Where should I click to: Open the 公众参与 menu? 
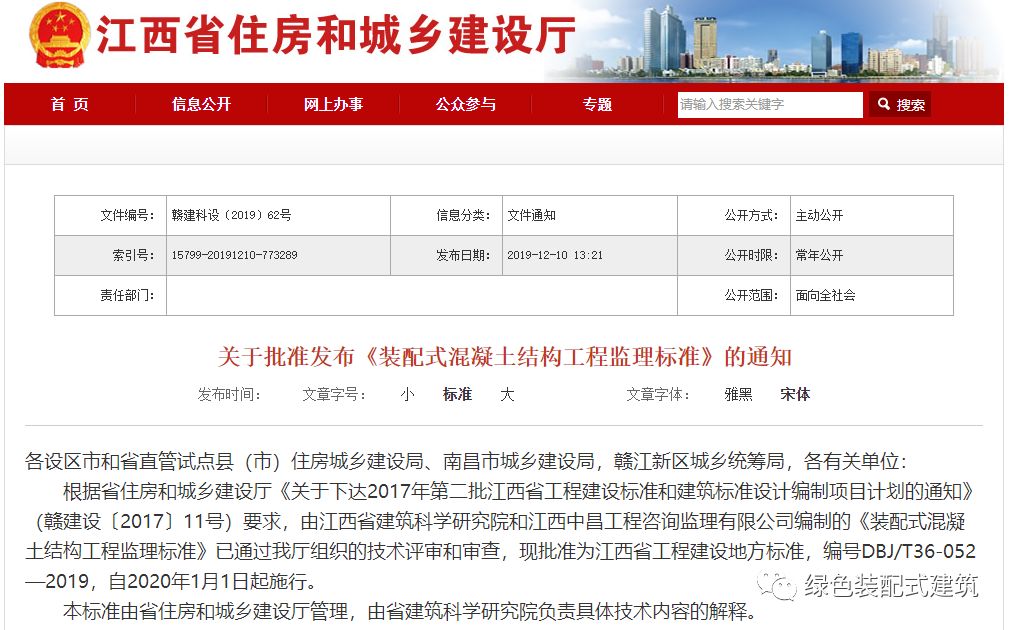coord(465,104)
